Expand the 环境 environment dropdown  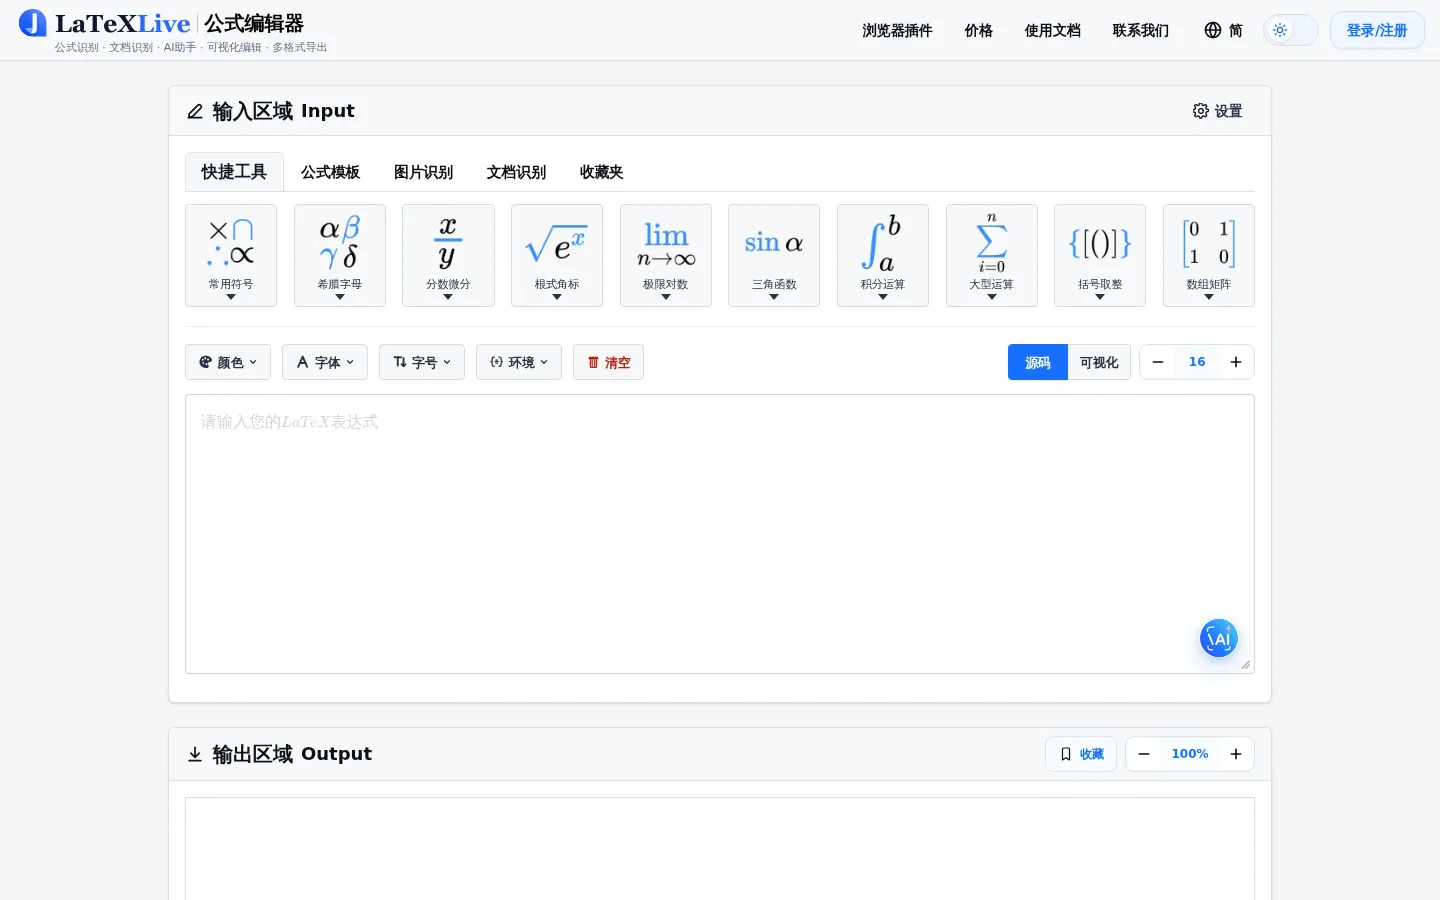pyautogui.click(x=519, y=362)
